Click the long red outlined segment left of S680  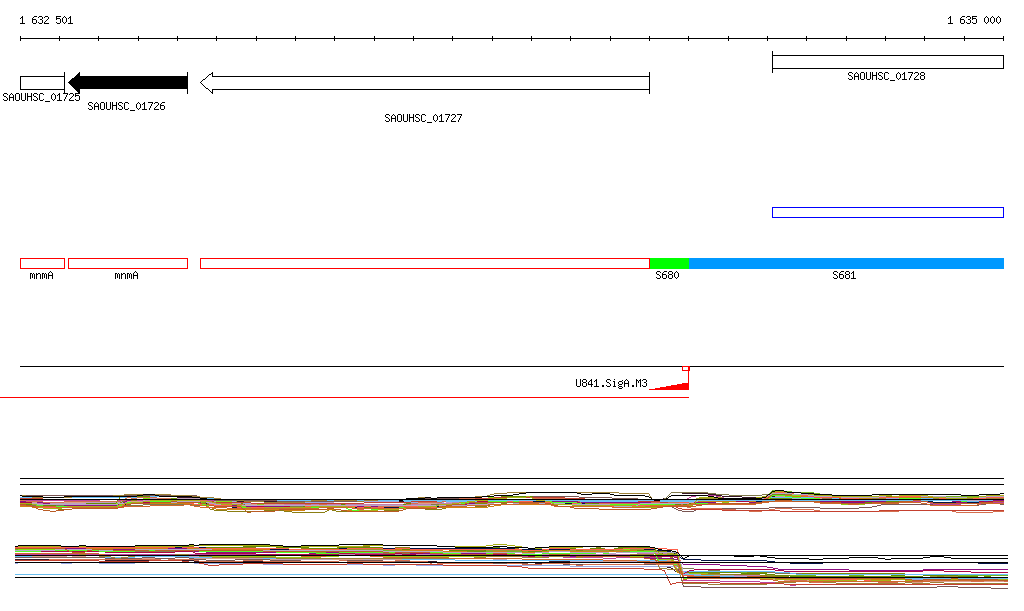425,263
